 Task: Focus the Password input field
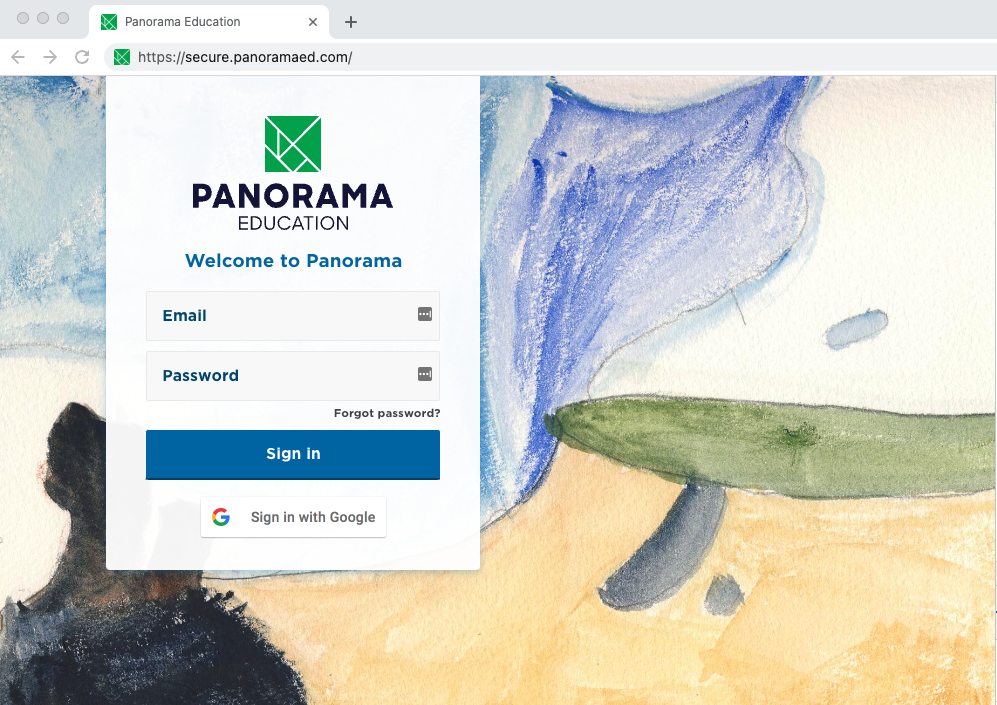pyautogui.click(x=293, y=376)
